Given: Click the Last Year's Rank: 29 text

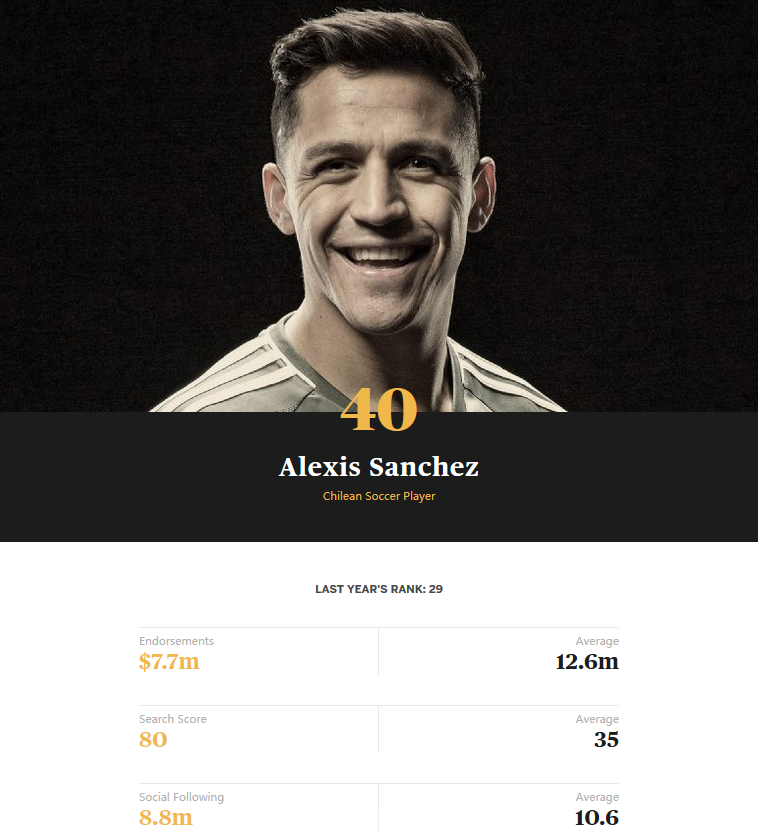Looking at the screenshot, I should 379,589.
